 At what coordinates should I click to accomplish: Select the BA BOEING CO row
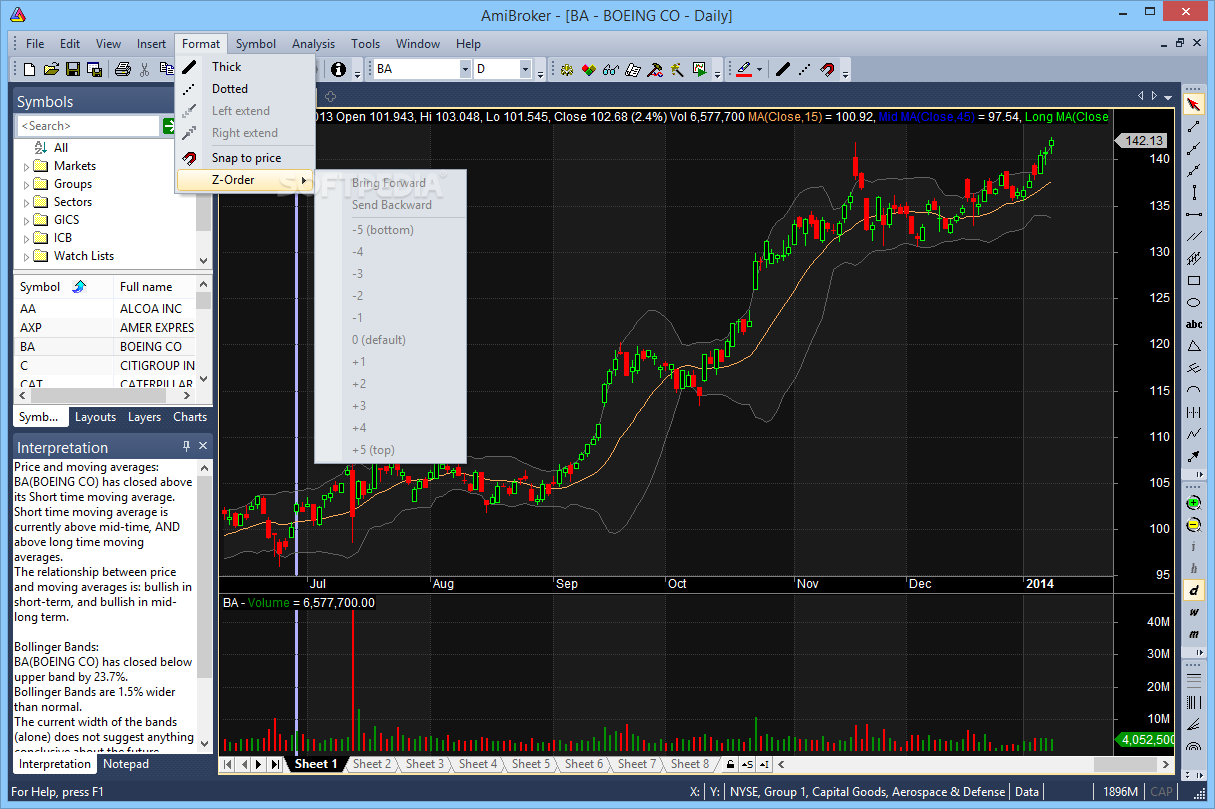[x=105, y=347]
